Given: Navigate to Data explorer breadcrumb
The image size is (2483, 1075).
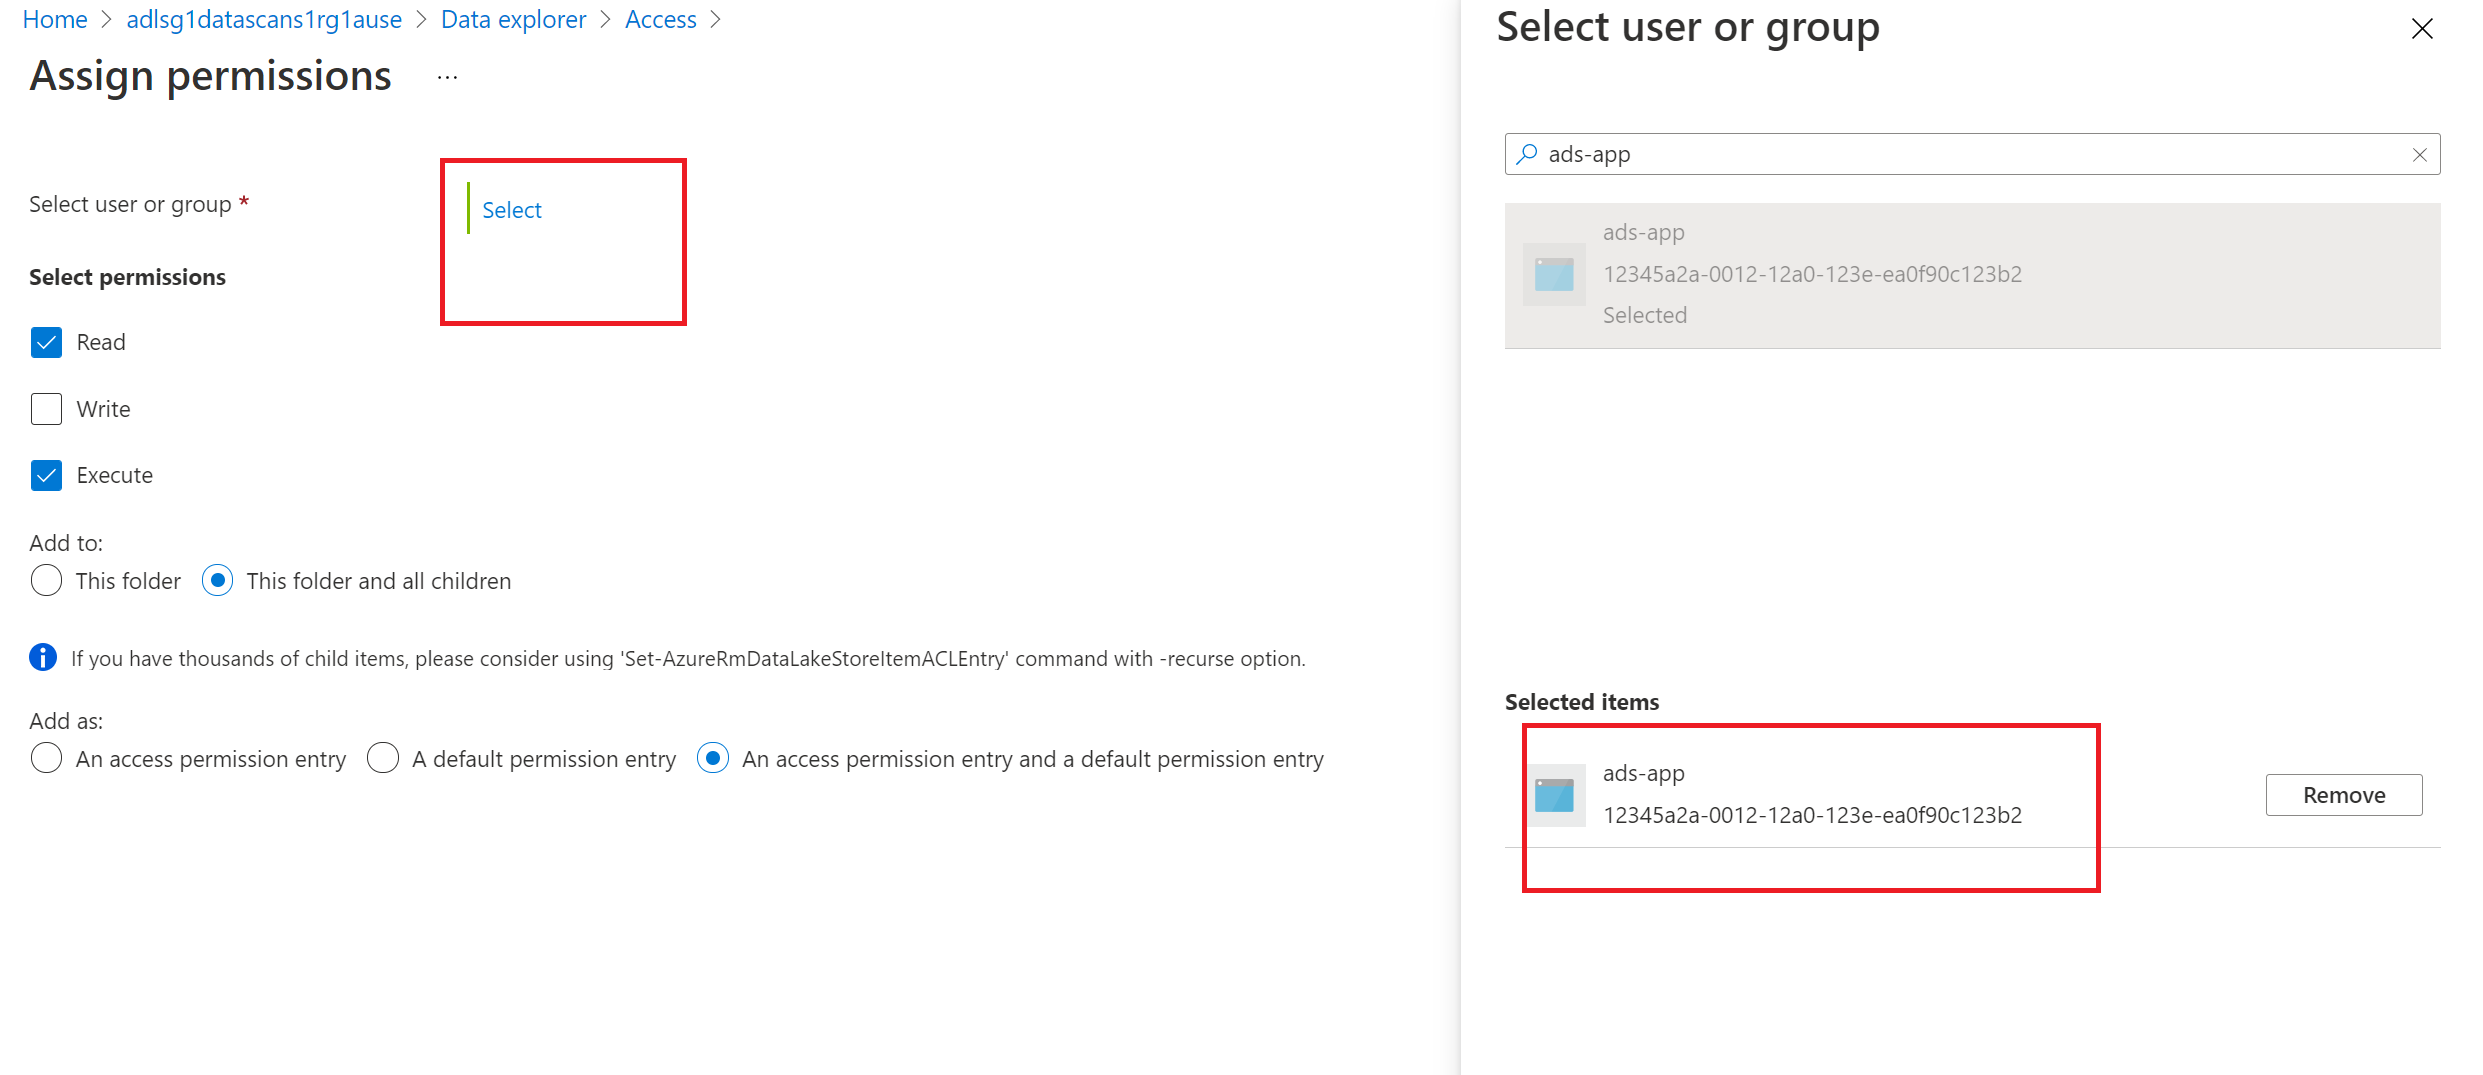Looking at the screenshot, I should click(x=513, y=20).
